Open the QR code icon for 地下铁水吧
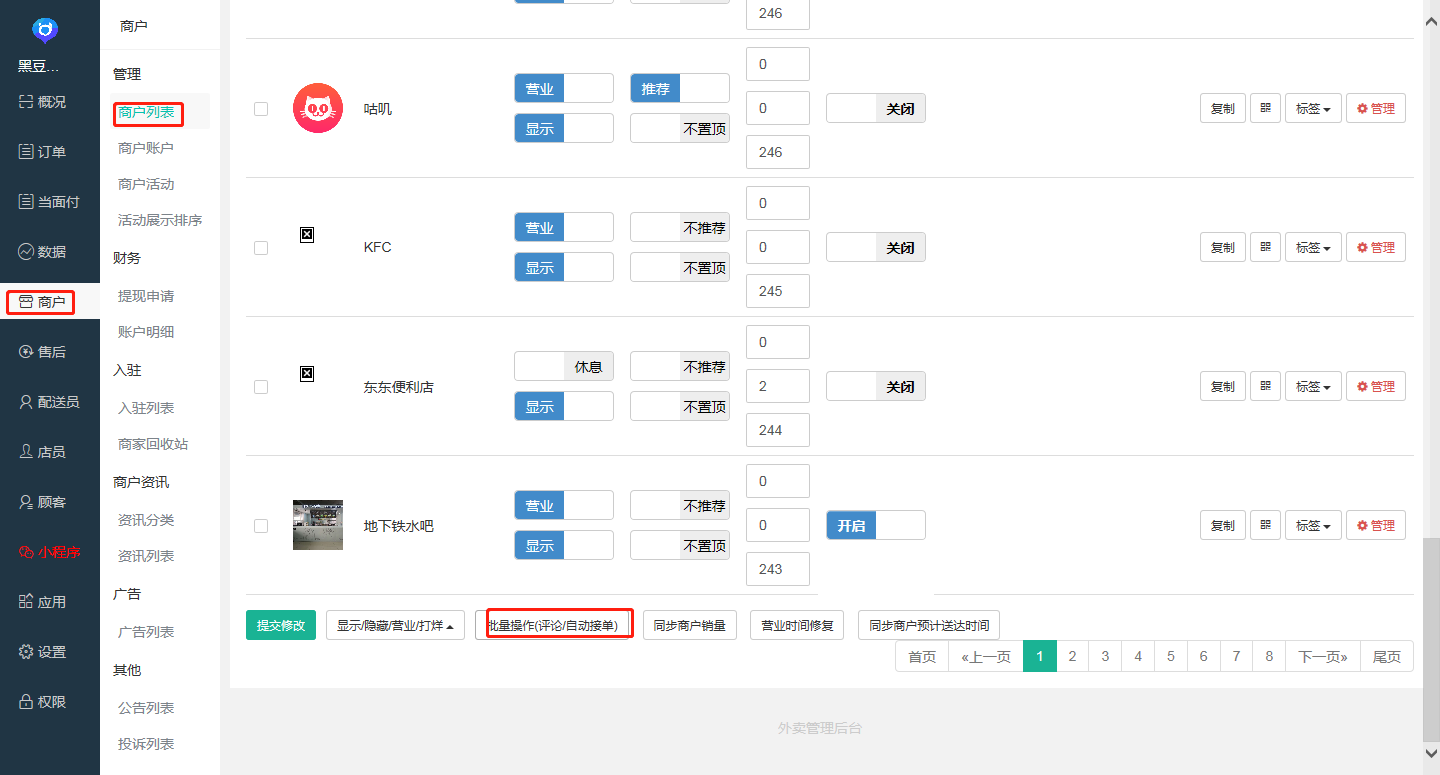This screenshot has width=1440, height=775. (1265, 525)
